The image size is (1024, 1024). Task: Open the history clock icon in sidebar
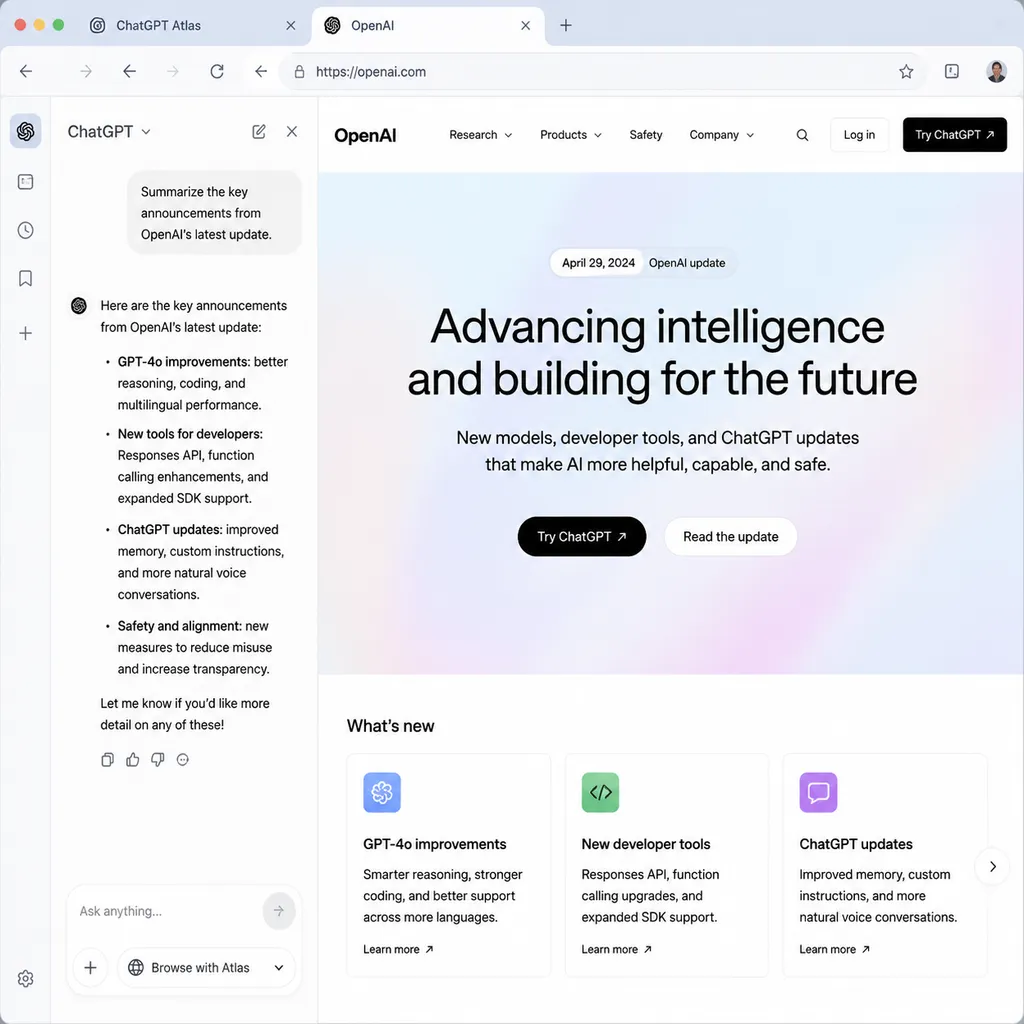pyautogui.click(x=25, y=230)
